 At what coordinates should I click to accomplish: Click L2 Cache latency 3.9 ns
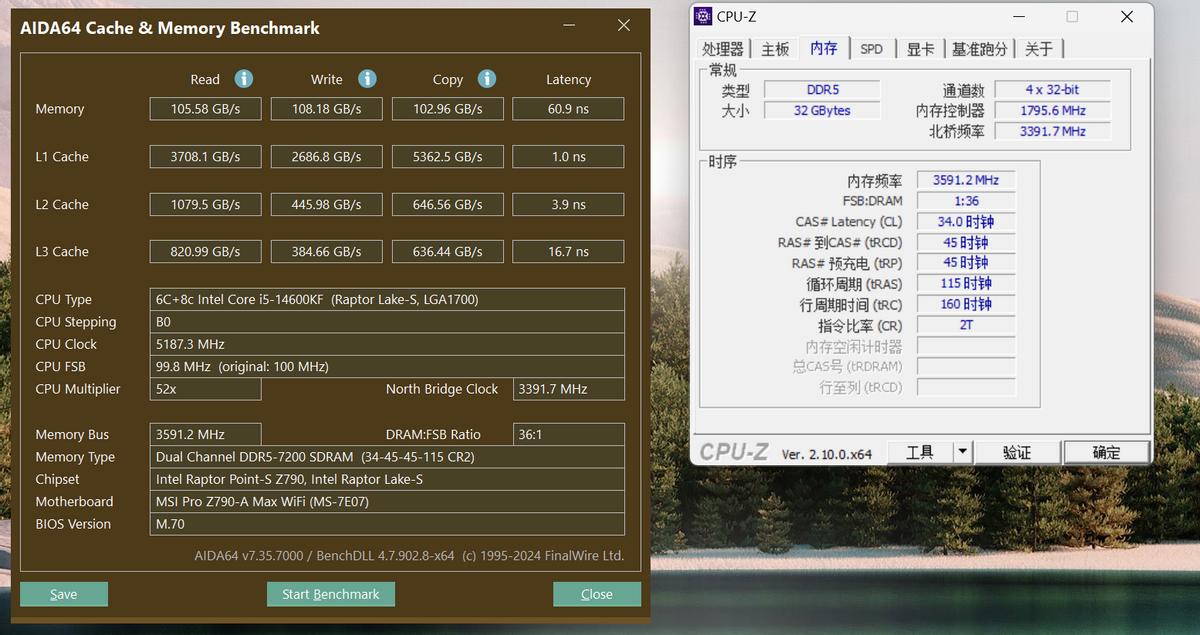point(568,204)
